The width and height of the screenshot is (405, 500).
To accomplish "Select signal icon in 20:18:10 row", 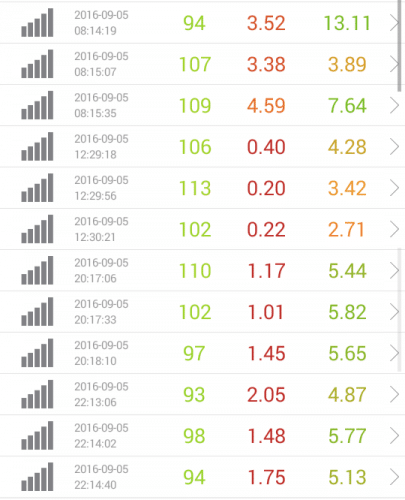I will (37, 353).
